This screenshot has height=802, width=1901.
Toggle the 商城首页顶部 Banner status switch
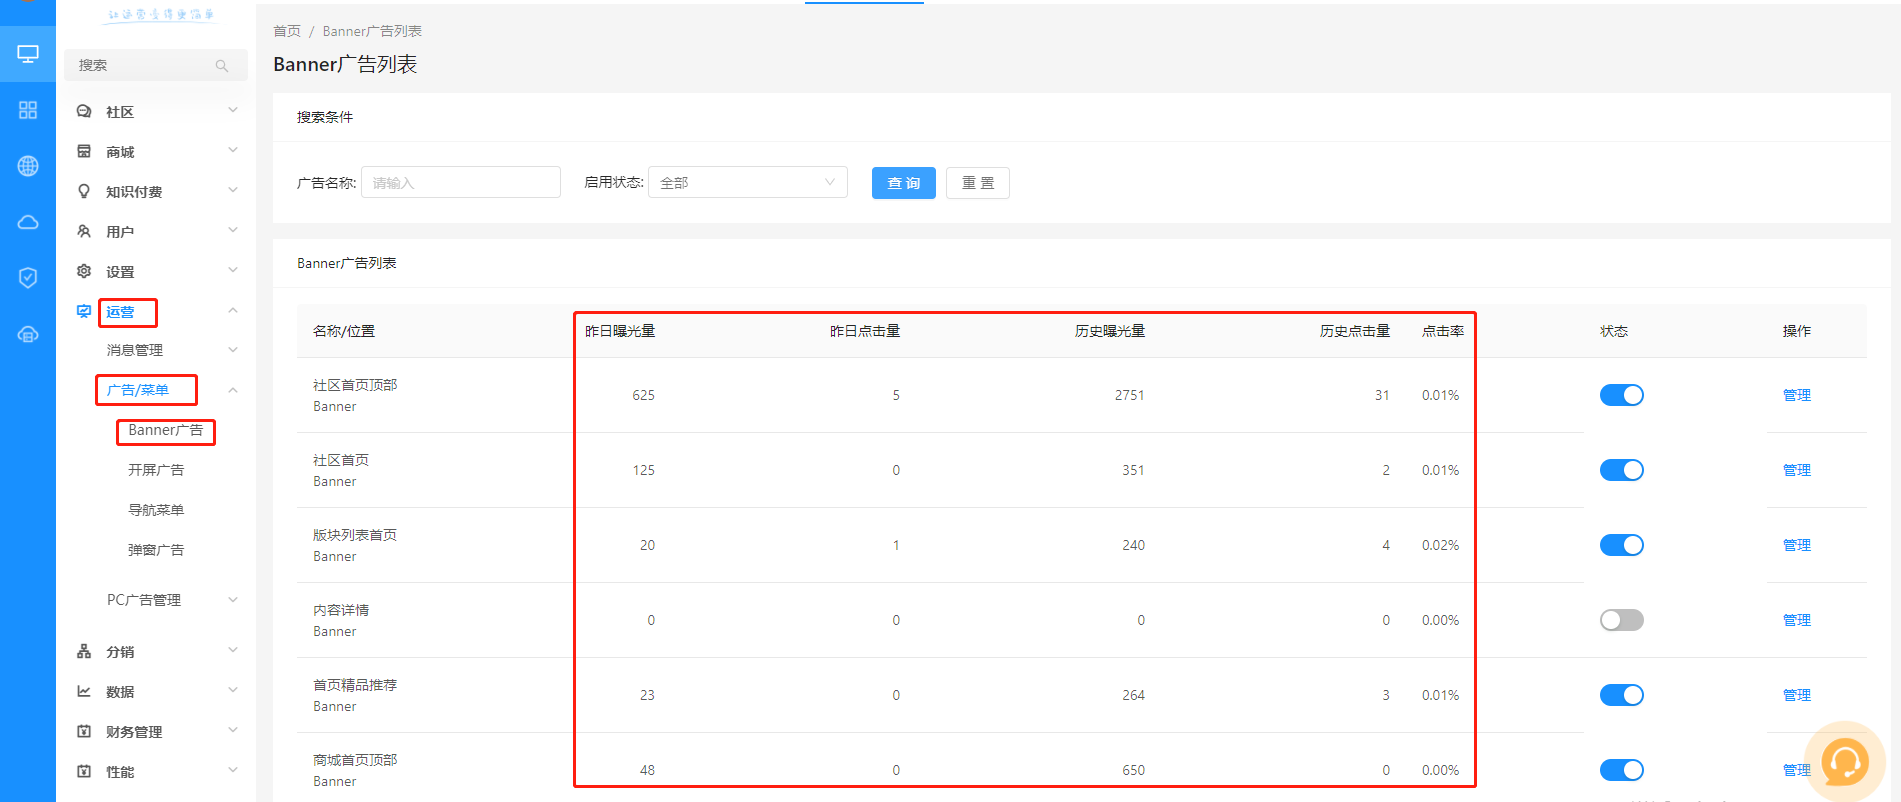coord(1621,770)
